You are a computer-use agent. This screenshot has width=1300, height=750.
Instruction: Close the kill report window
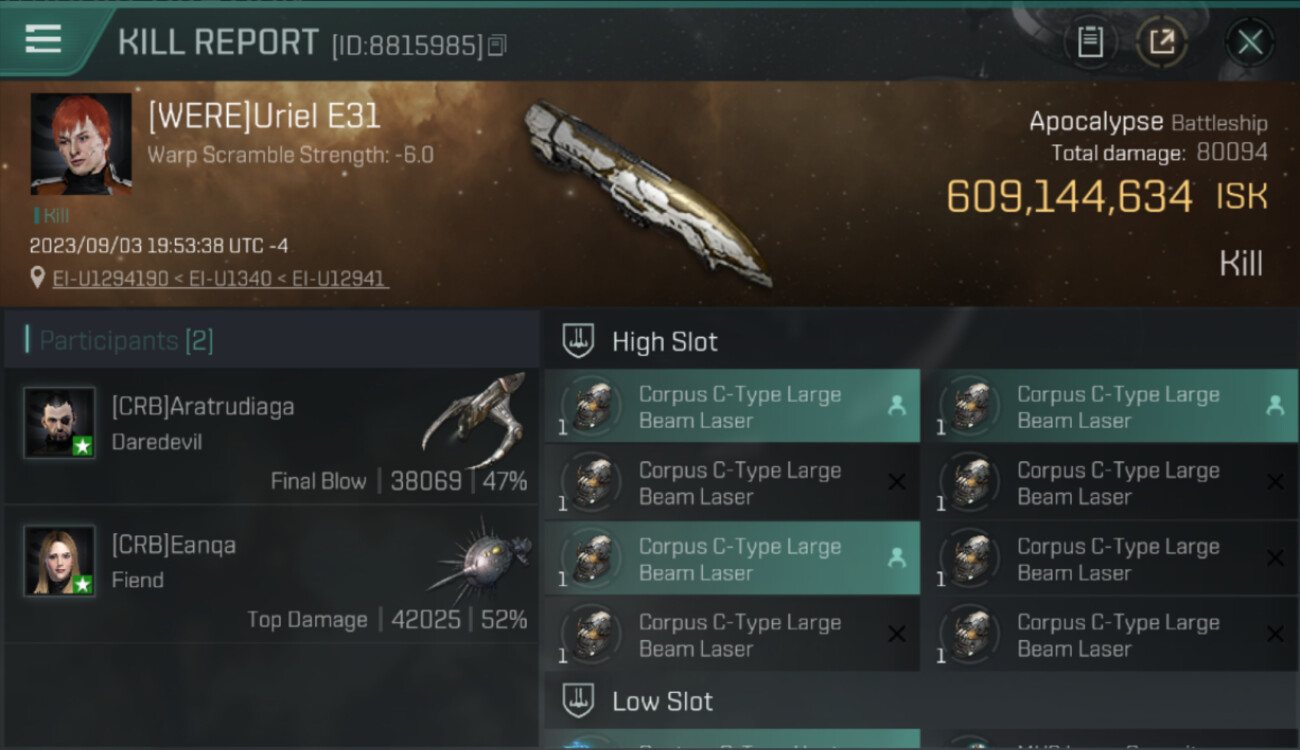(1249, 42)
